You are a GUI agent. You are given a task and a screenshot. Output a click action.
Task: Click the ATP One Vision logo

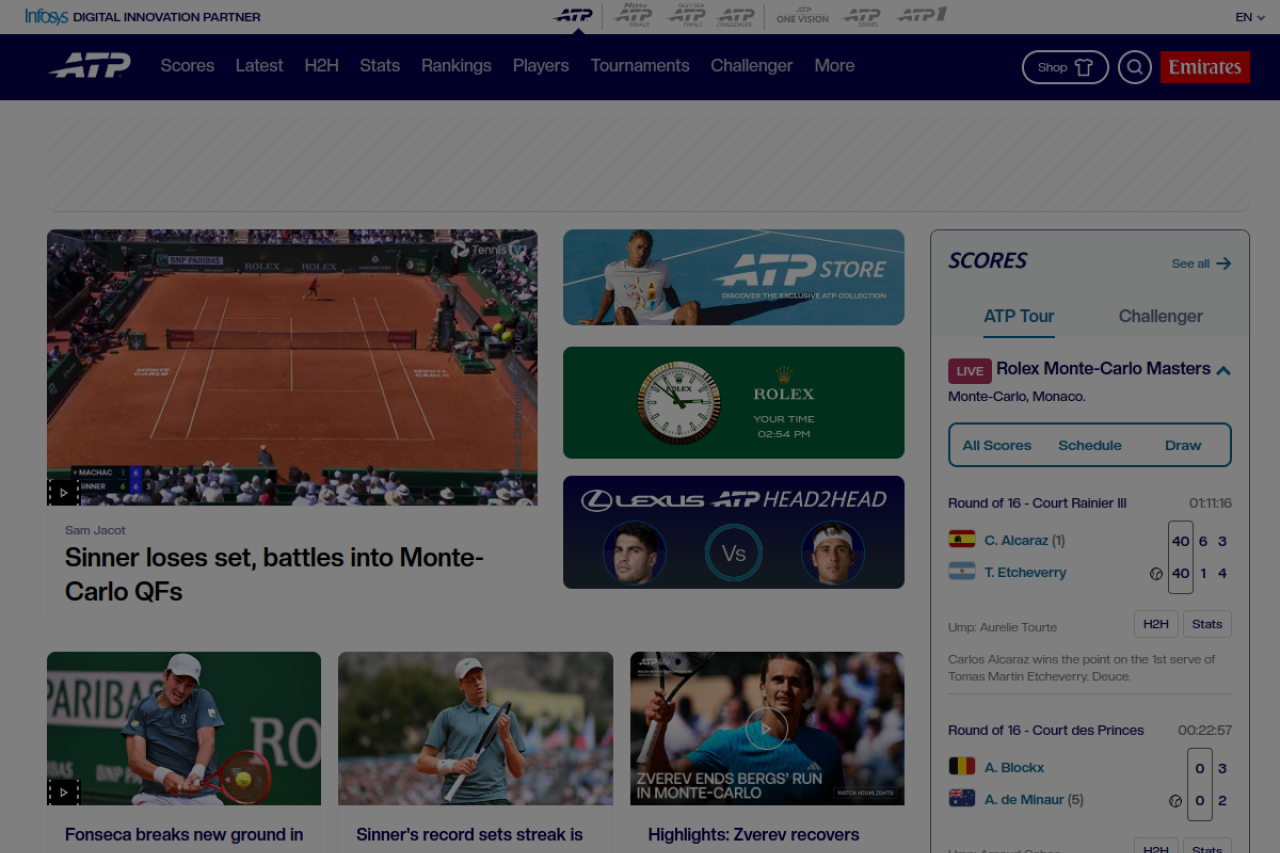[802, 15]
